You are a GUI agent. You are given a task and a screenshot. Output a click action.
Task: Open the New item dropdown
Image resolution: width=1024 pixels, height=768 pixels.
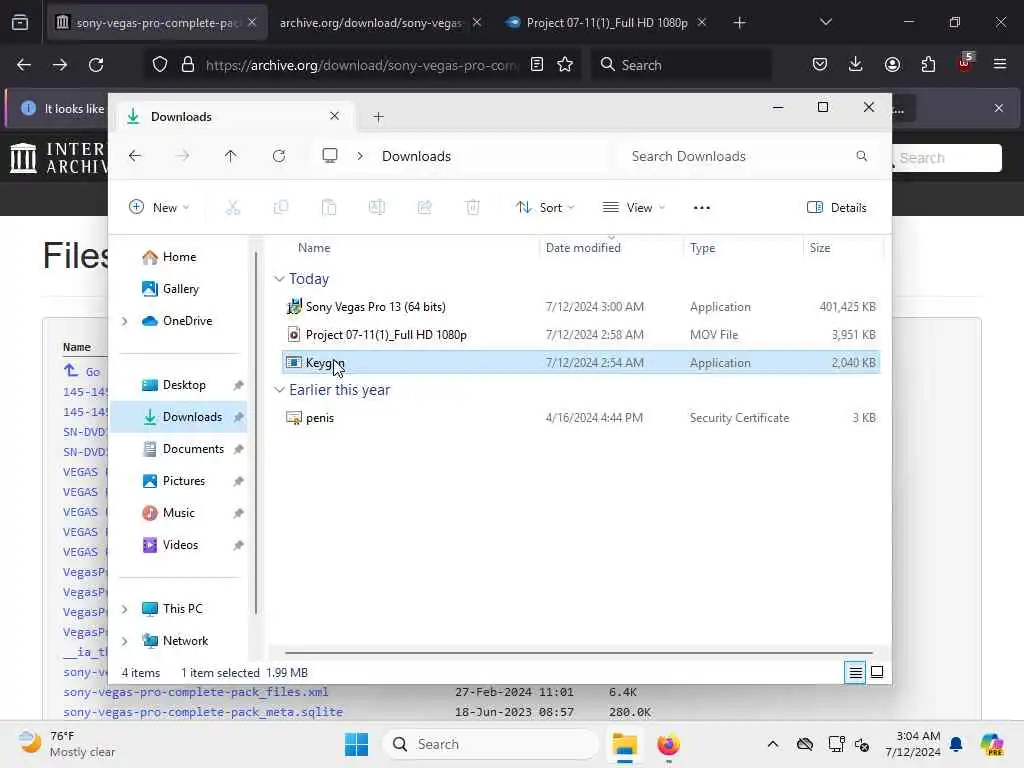pos(159,208)
